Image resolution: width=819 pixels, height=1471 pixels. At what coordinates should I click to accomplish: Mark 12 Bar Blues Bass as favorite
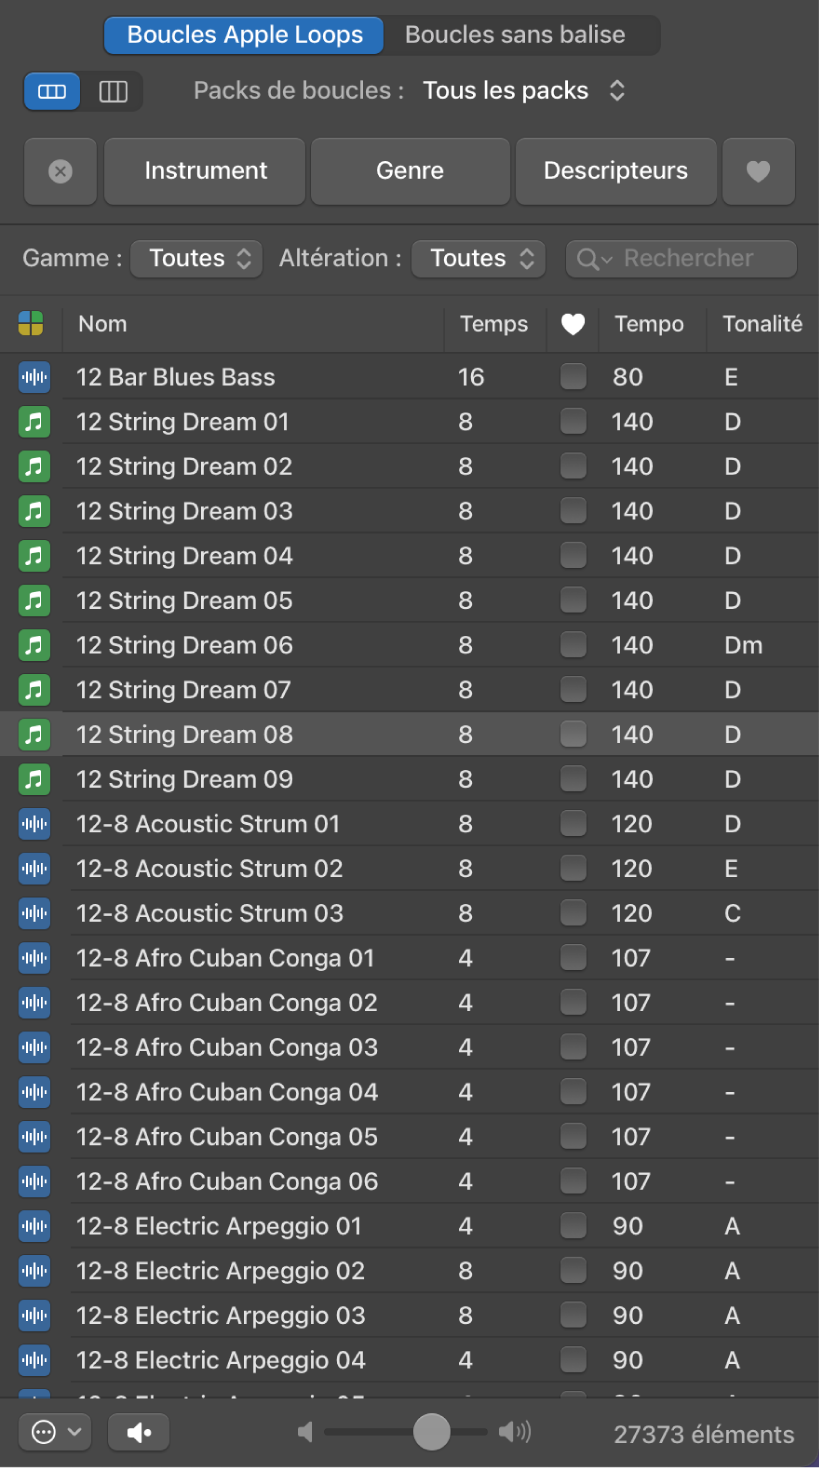(x=573, y=377)
